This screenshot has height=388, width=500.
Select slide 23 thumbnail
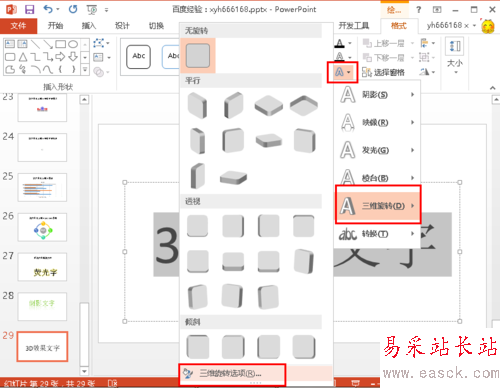[x=42, y=107]
